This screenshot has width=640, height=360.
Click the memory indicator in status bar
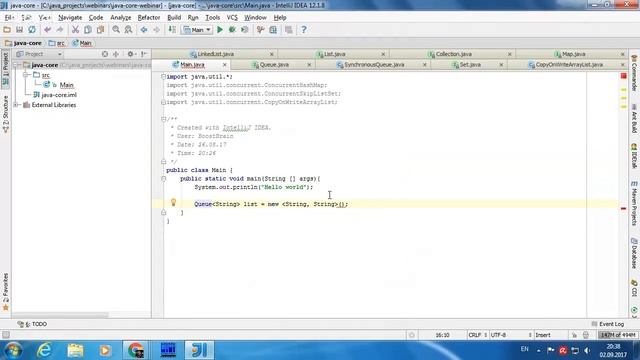[x=618, y=335]
